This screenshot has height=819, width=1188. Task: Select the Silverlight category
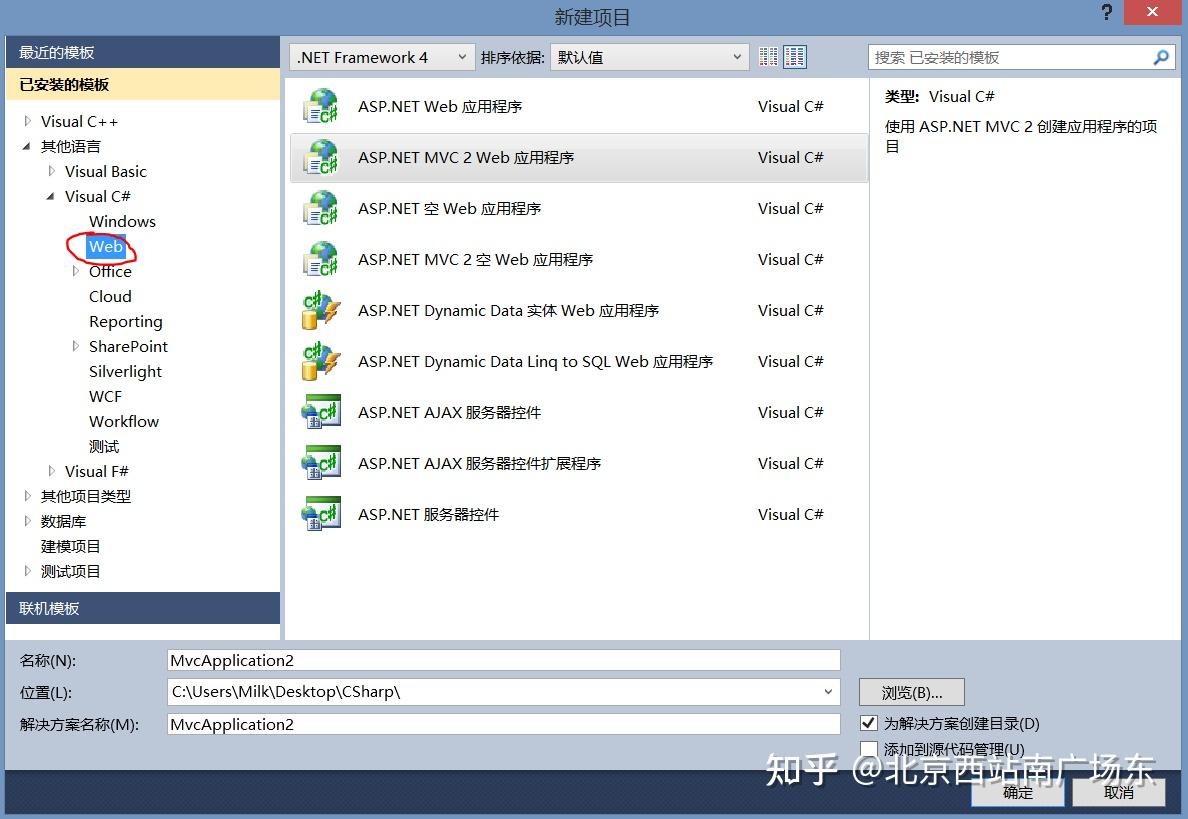125,371
